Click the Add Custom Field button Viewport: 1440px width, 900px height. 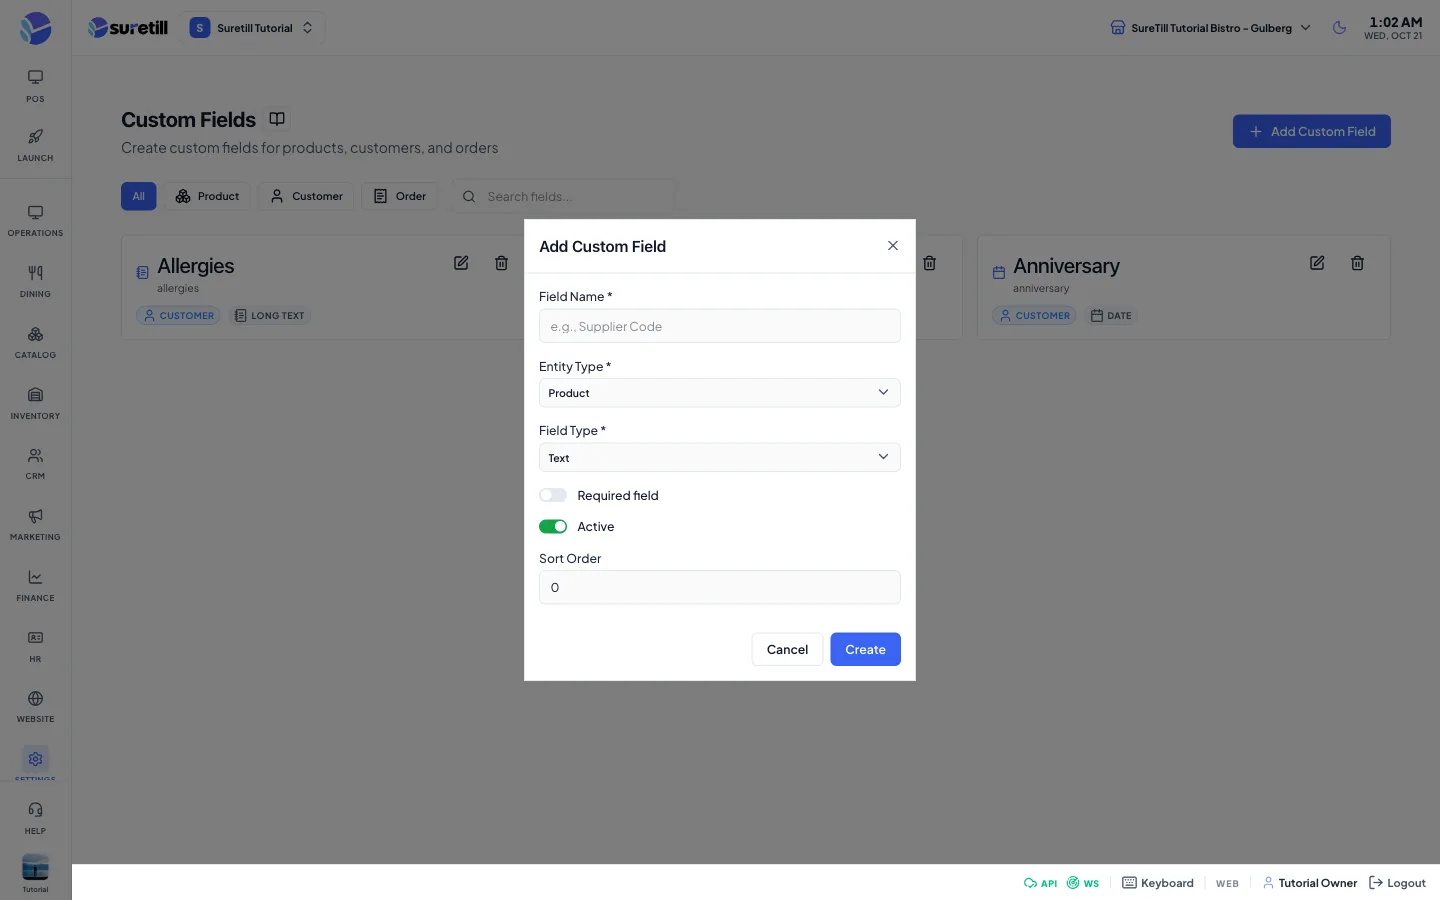(1312, 131)
